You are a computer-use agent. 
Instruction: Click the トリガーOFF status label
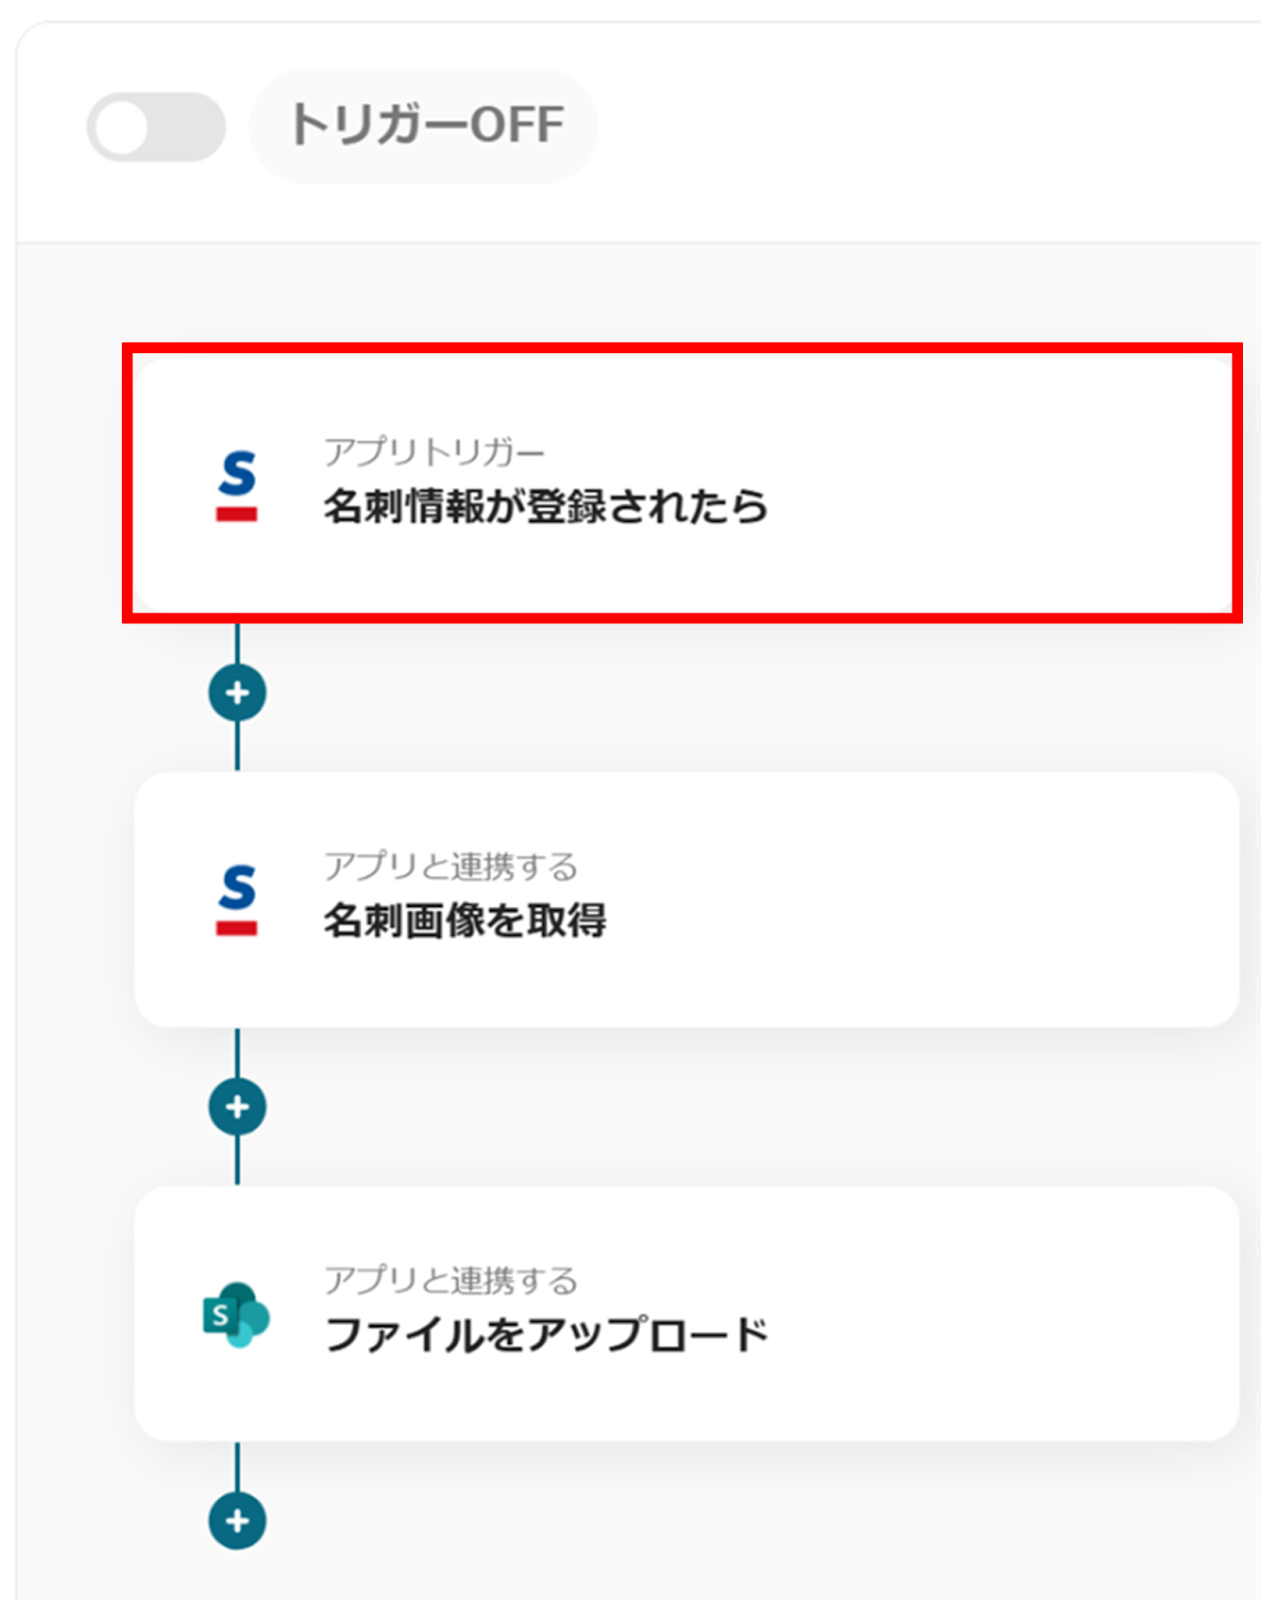(426, 126)
